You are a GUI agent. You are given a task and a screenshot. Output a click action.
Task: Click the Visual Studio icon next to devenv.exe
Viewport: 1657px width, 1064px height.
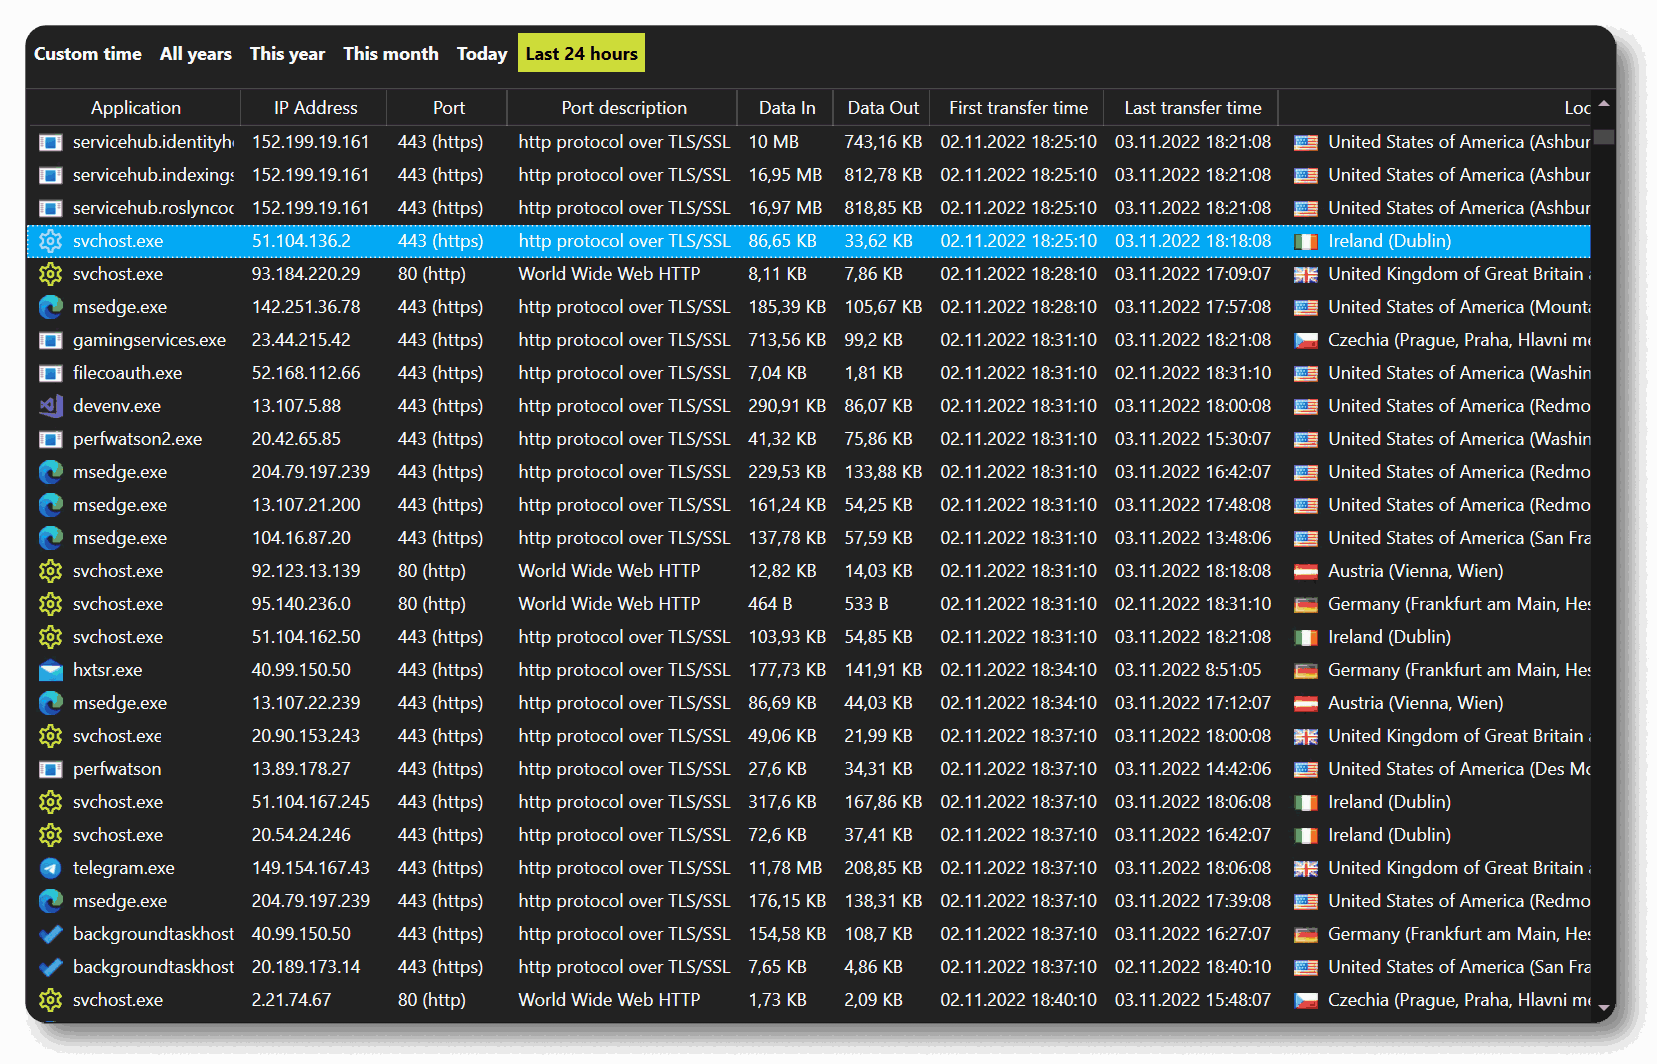pyautogui.click(x=50, y=406)
